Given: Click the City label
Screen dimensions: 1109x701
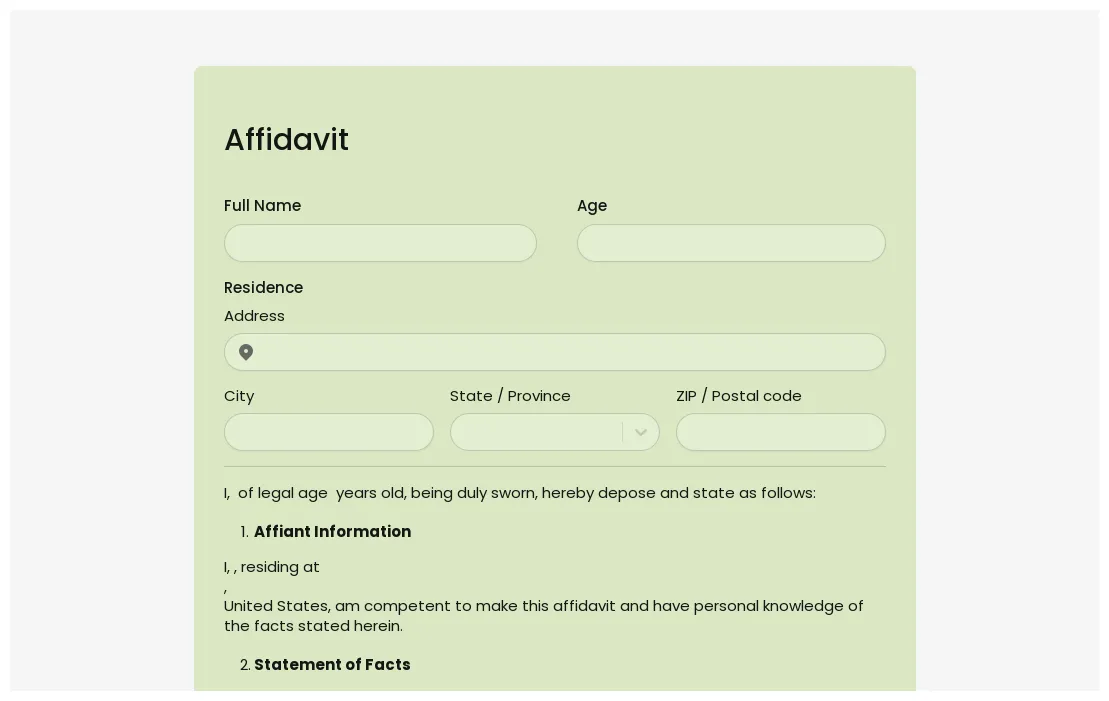Looking at the screenshot, I should coord(239,396).
